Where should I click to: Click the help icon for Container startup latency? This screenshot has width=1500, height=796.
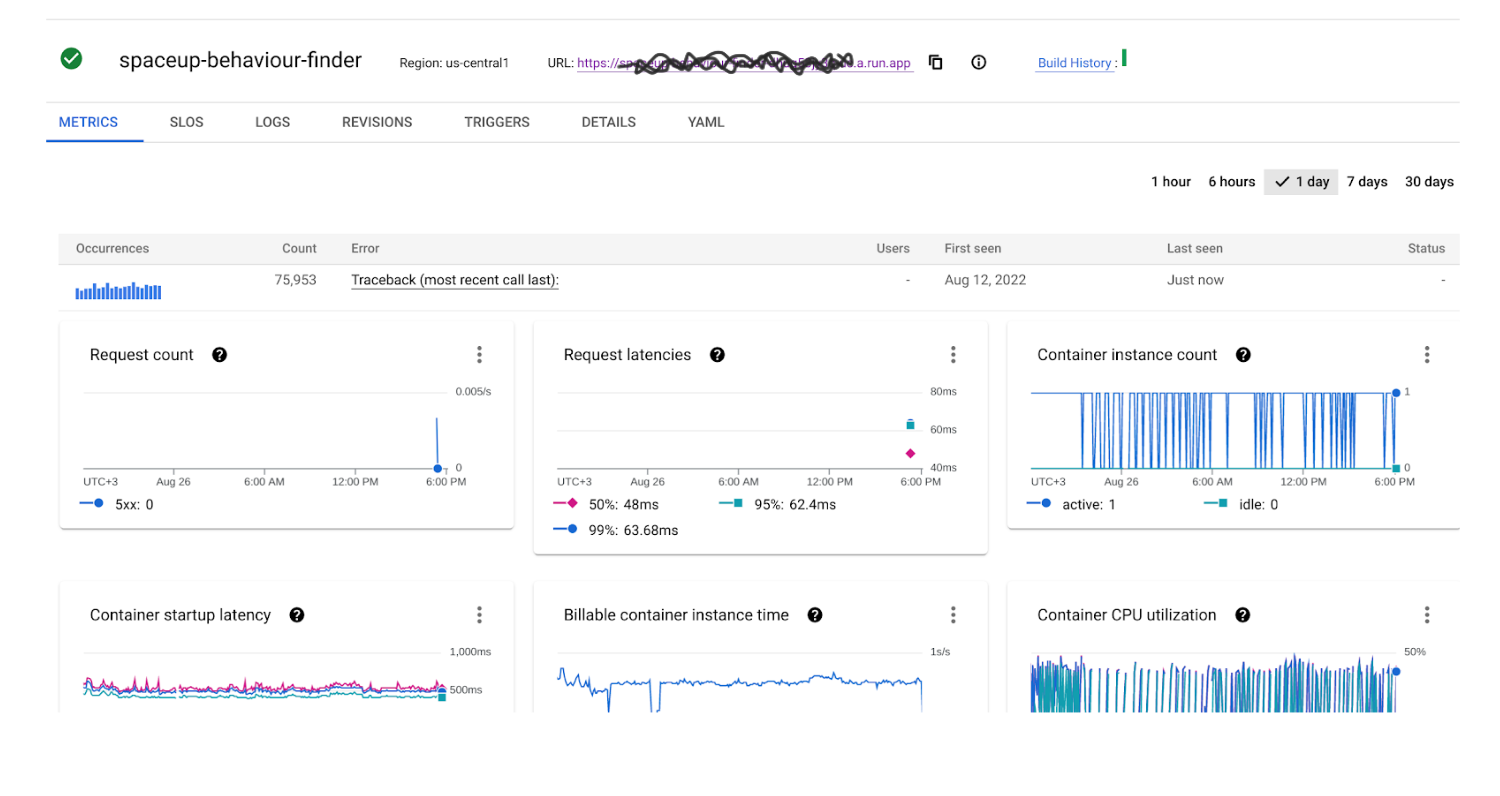click(297, 615)
